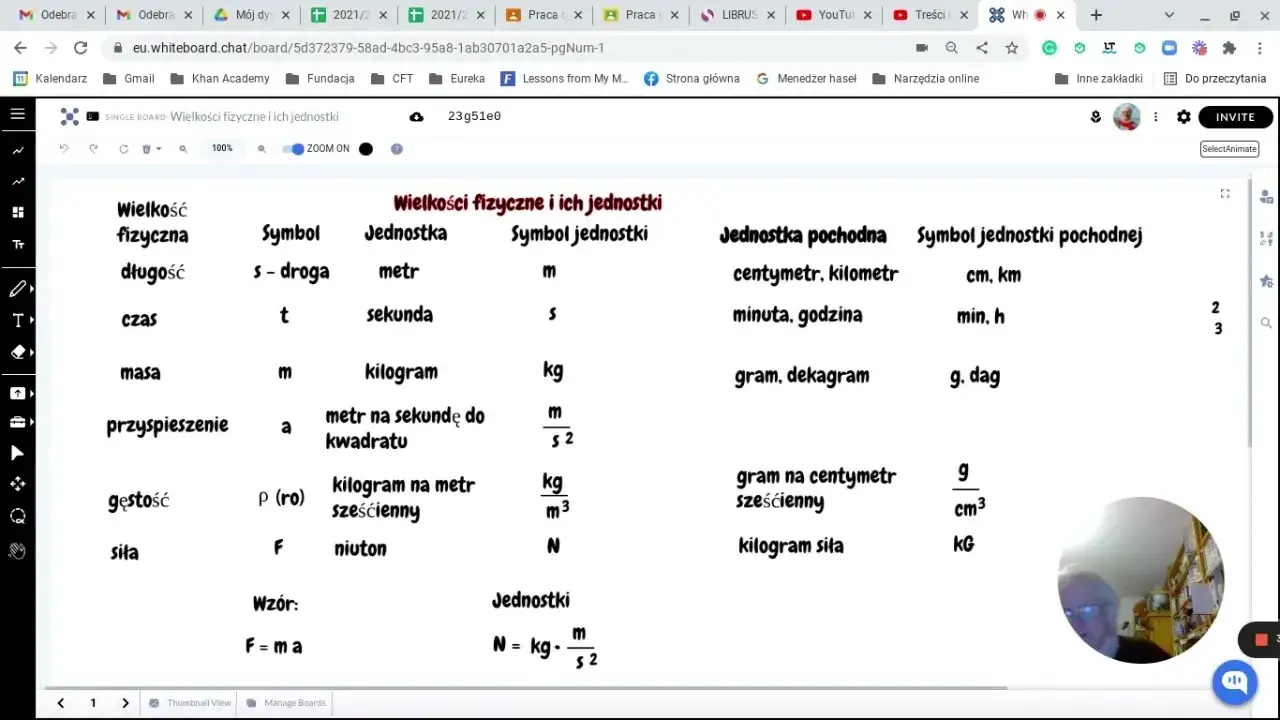Switch to the Thumbnail View tab
The width and height of the screenshot is (1280, 720).
[x=198, y=702]
